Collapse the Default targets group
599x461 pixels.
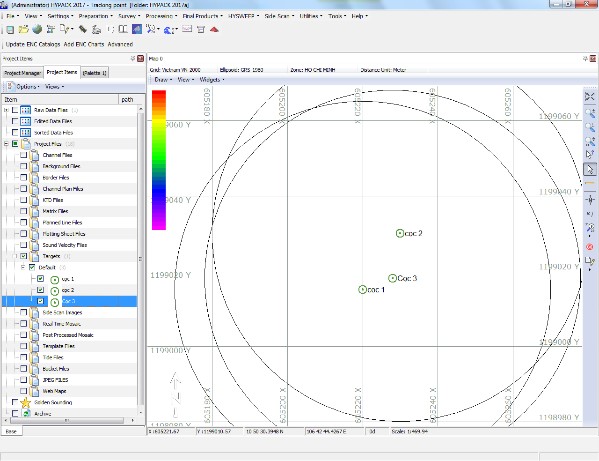[x=23, y=267]
